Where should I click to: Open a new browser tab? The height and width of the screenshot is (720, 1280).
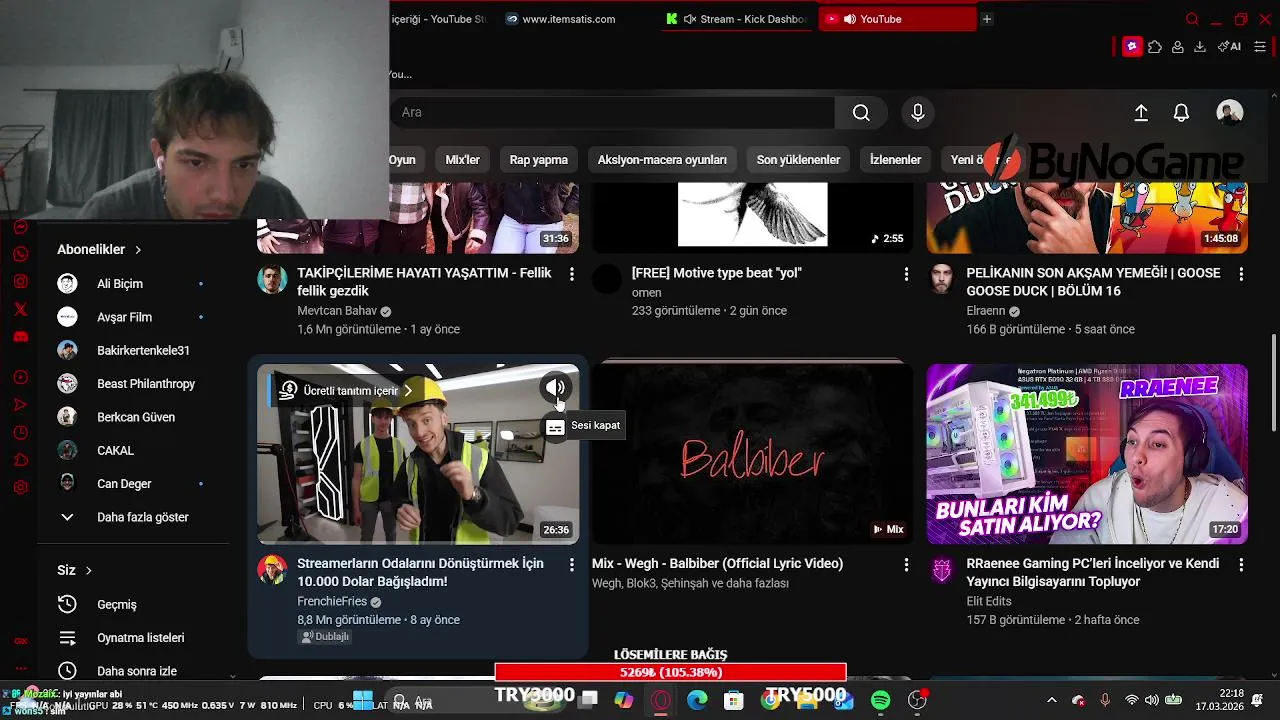click(986, 19)
